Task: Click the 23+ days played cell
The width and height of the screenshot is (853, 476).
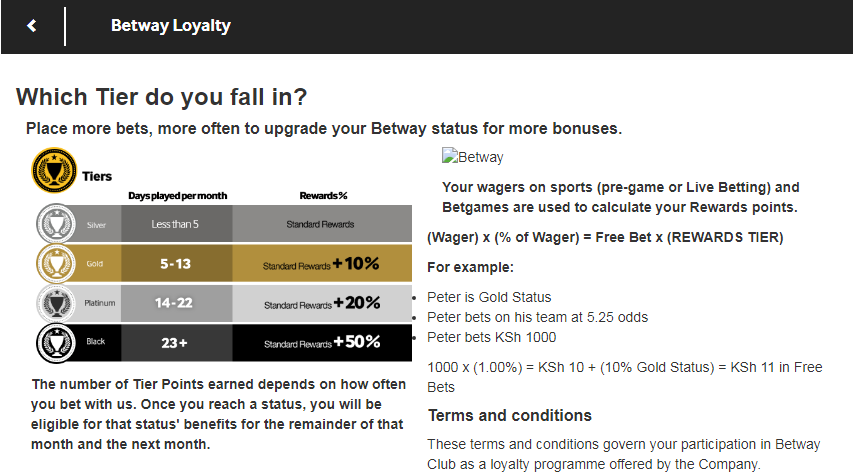Action: tap(177, 343)
